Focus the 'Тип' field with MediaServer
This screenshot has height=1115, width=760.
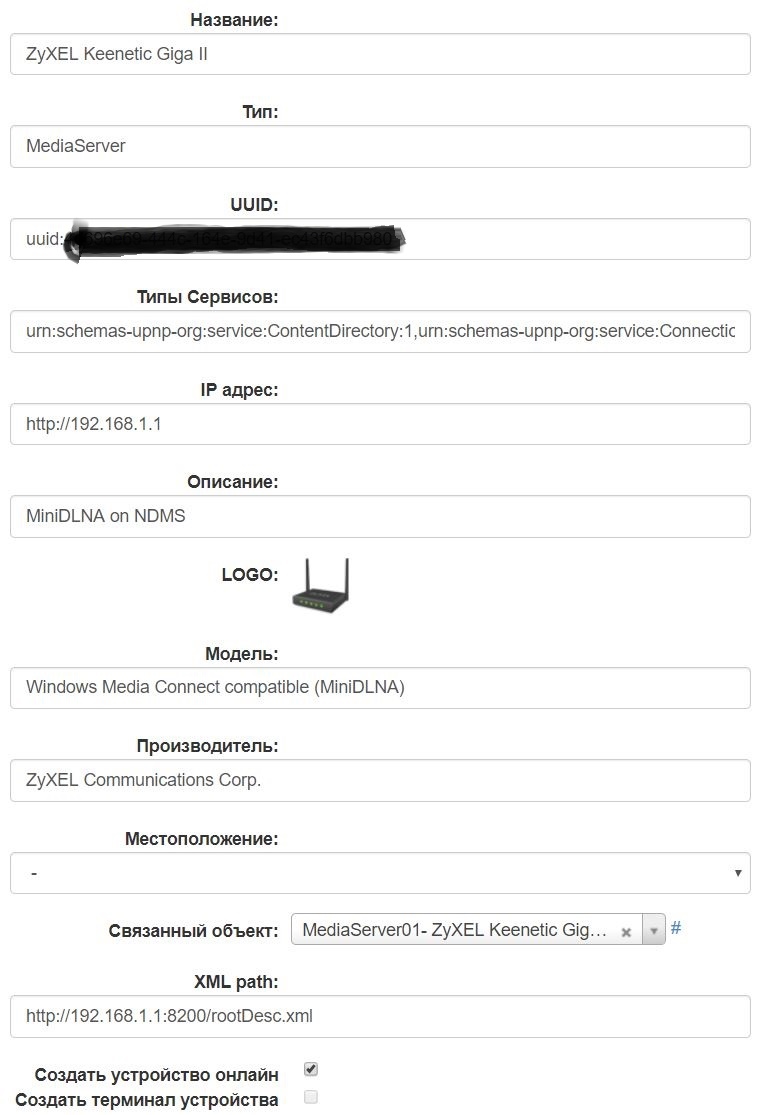coord(380,146)
